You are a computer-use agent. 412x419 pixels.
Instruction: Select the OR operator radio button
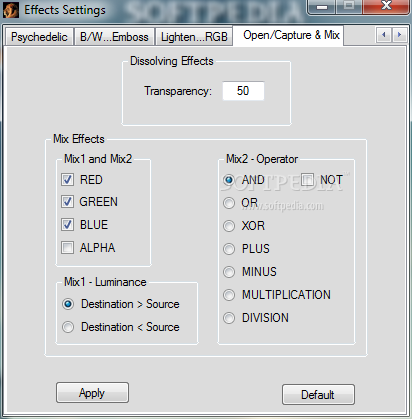point(229,203)
